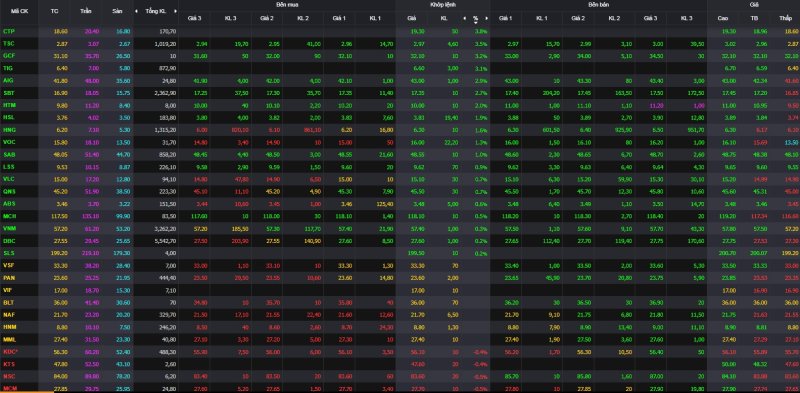
Task: Click the right arrow beside % column
Action: [486, 18]
